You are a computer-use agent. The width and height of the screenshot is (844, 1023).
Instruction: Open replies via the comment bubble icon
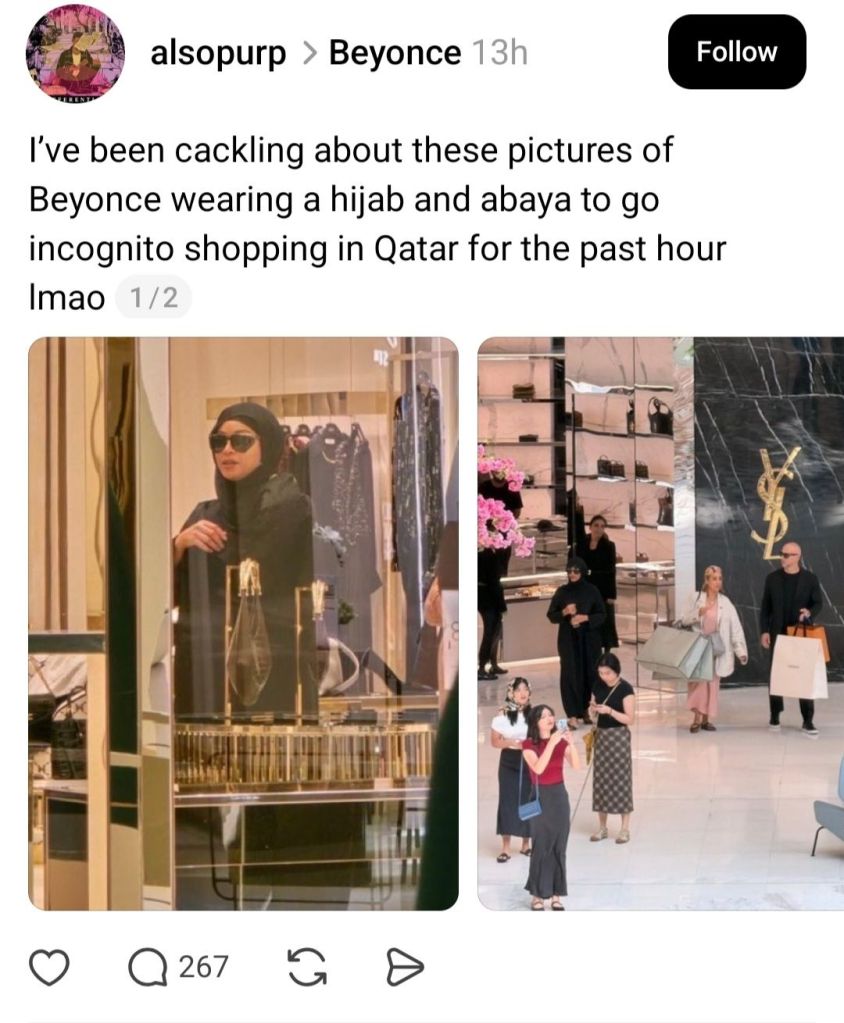(x=147, y=966)
